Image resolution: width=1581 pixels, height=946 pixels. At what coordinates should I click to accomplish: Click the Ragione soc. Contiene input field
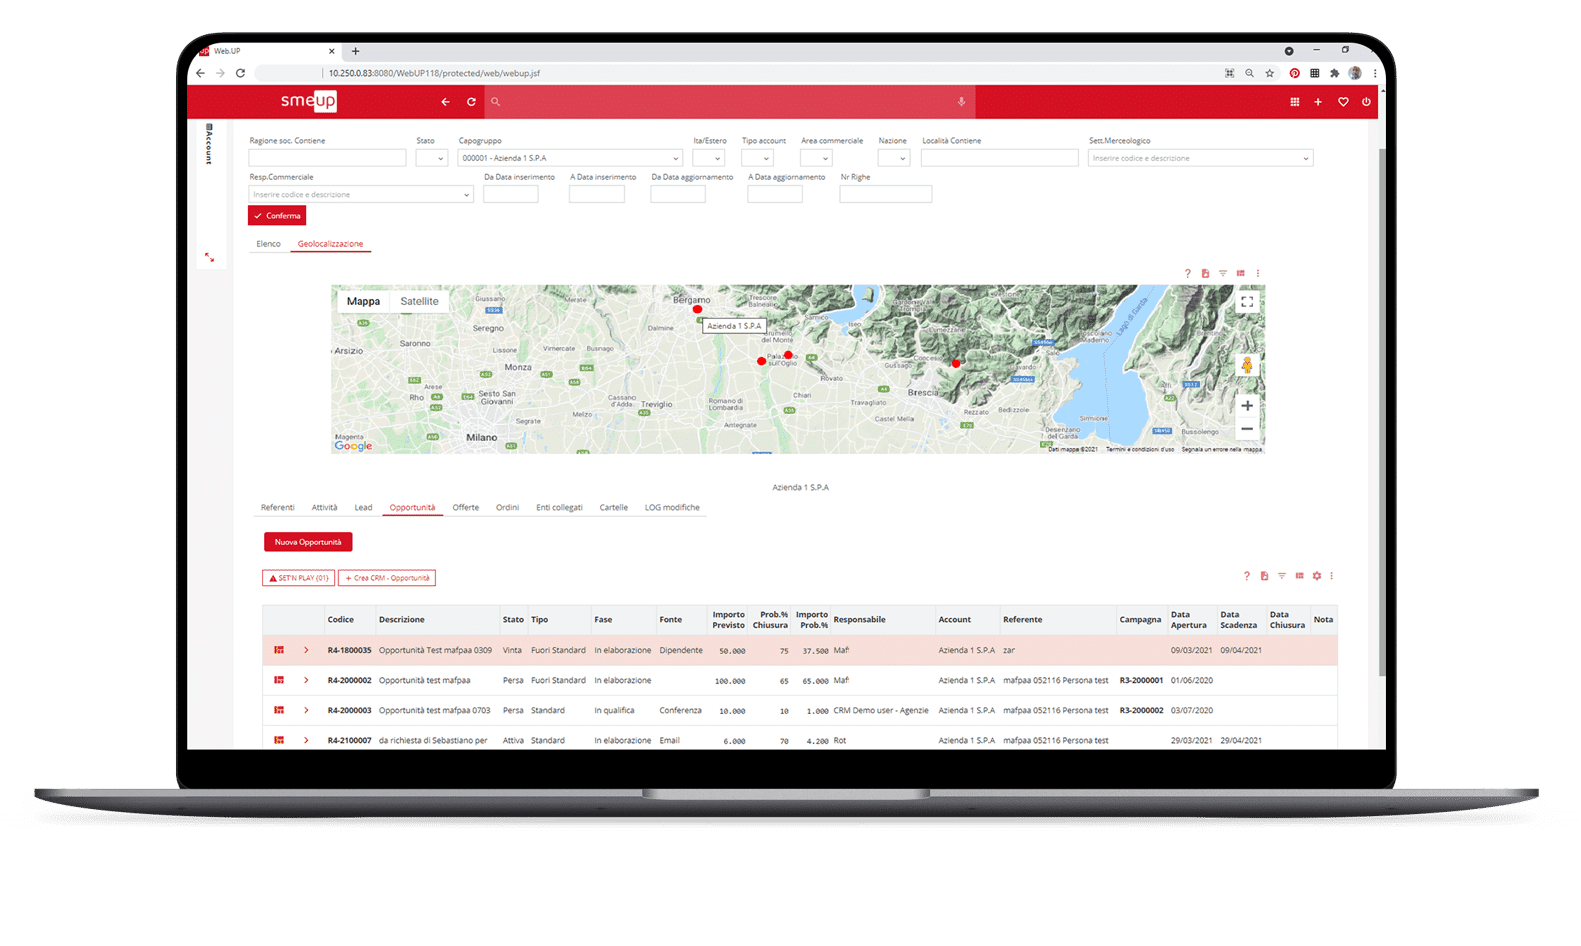[x=327, y=158]
